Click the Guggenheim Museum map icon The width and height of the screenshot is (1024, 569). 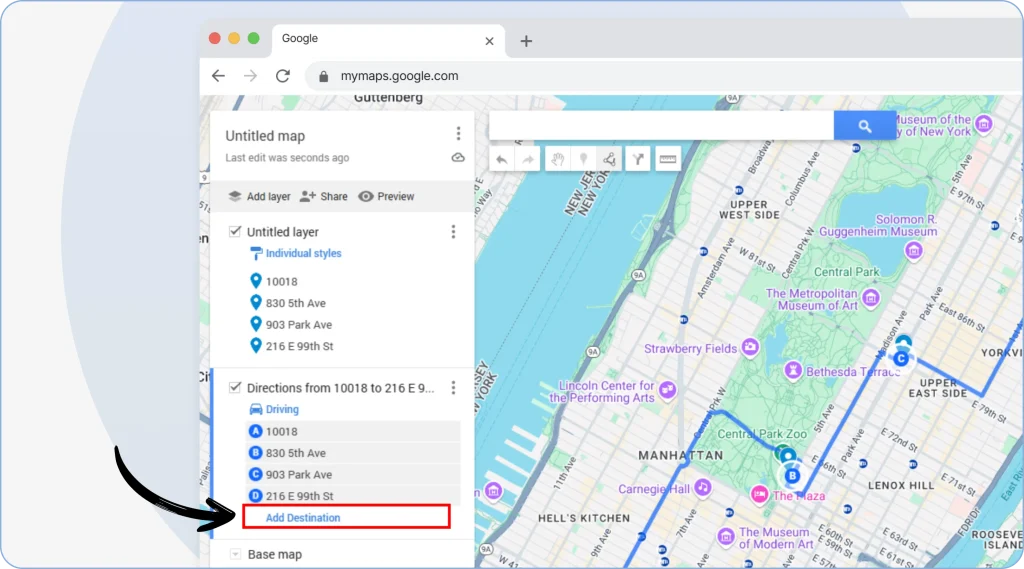[x=914, y=250]
